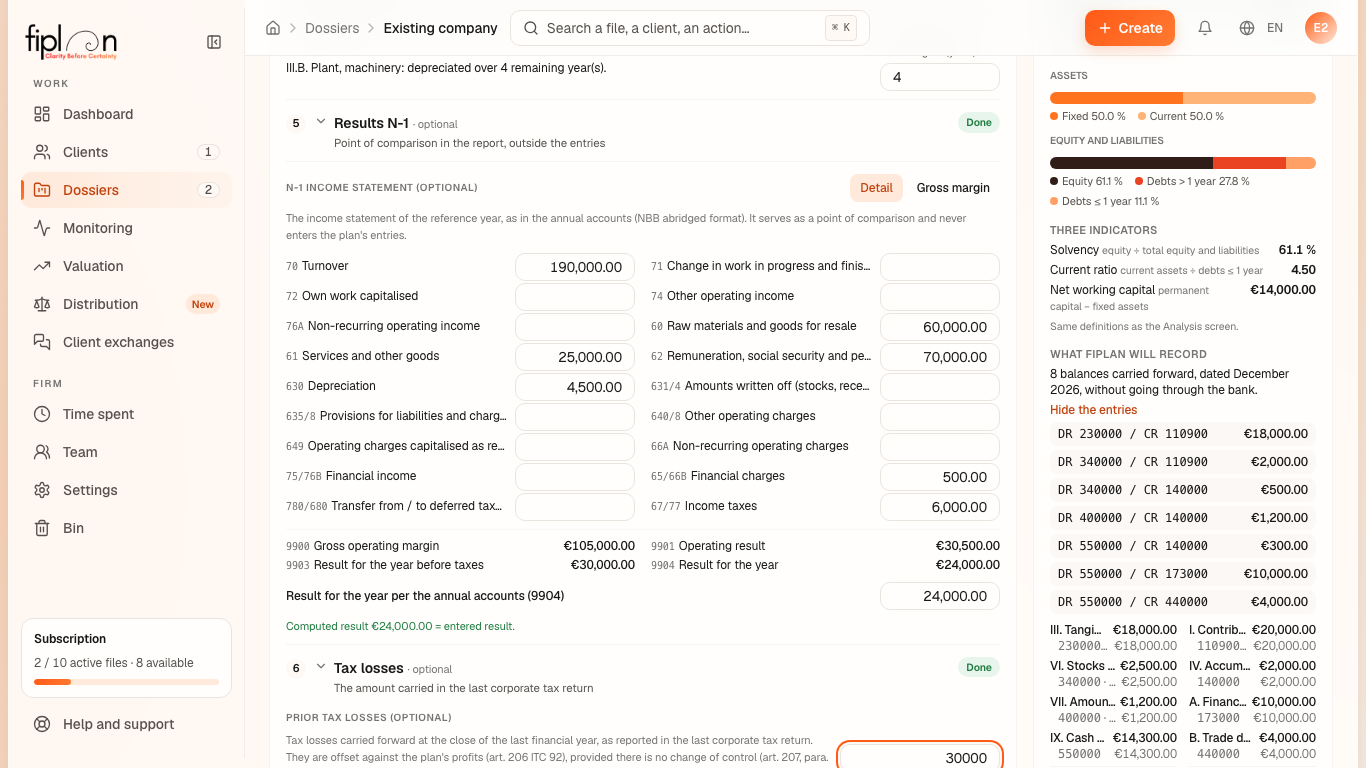Image resolution: width=1366 pixels, height=768 pixels.
Task: Click the Clients count badge 1
Action: pyautogui.click(x=208, y=152)
